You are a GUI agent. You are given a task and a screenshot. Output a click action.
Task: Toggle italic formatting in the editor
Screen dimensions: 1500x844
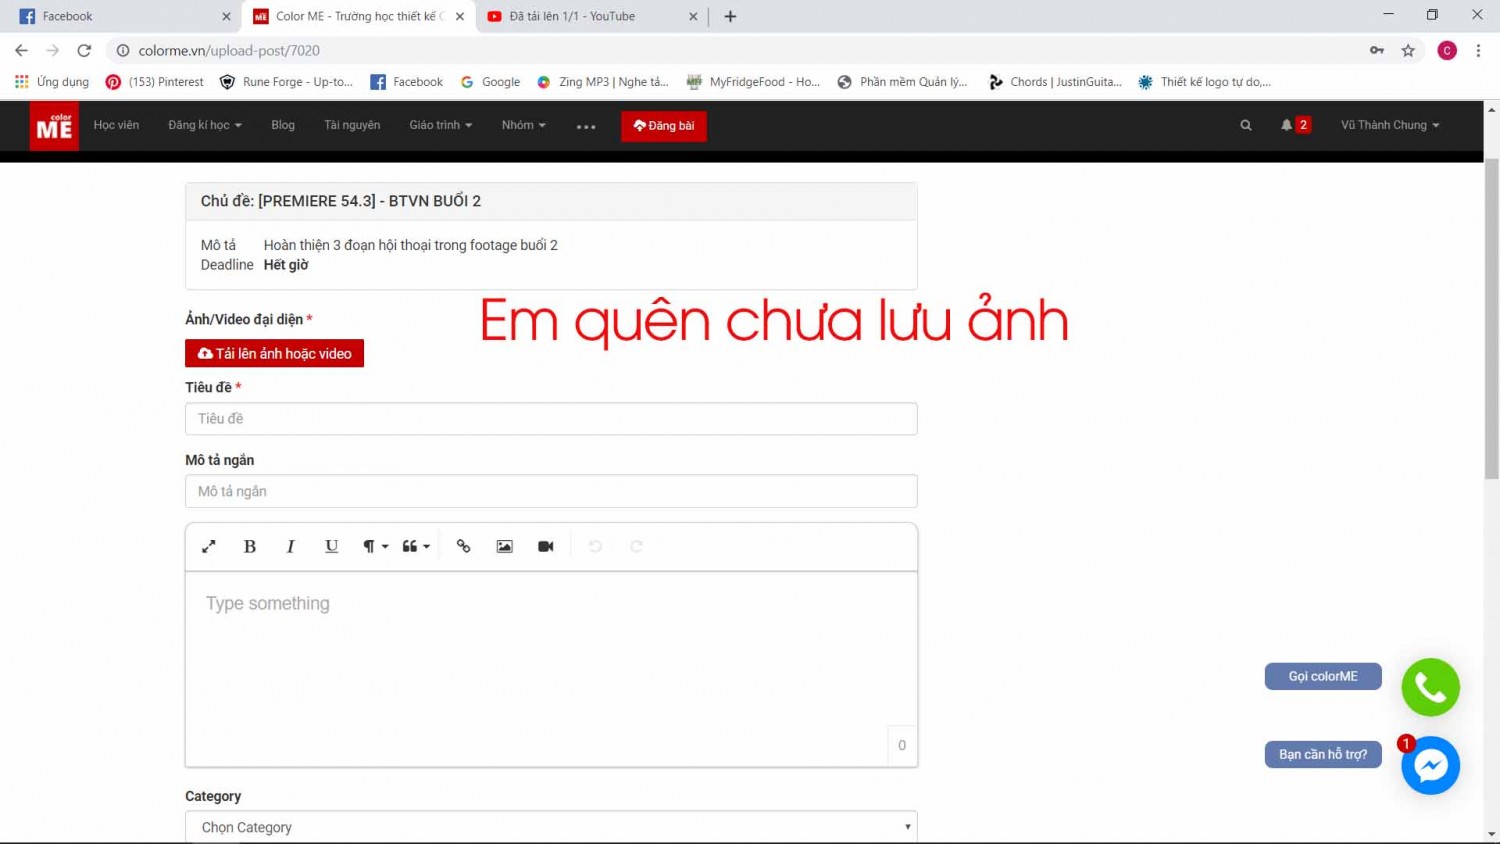pos(291,546)
